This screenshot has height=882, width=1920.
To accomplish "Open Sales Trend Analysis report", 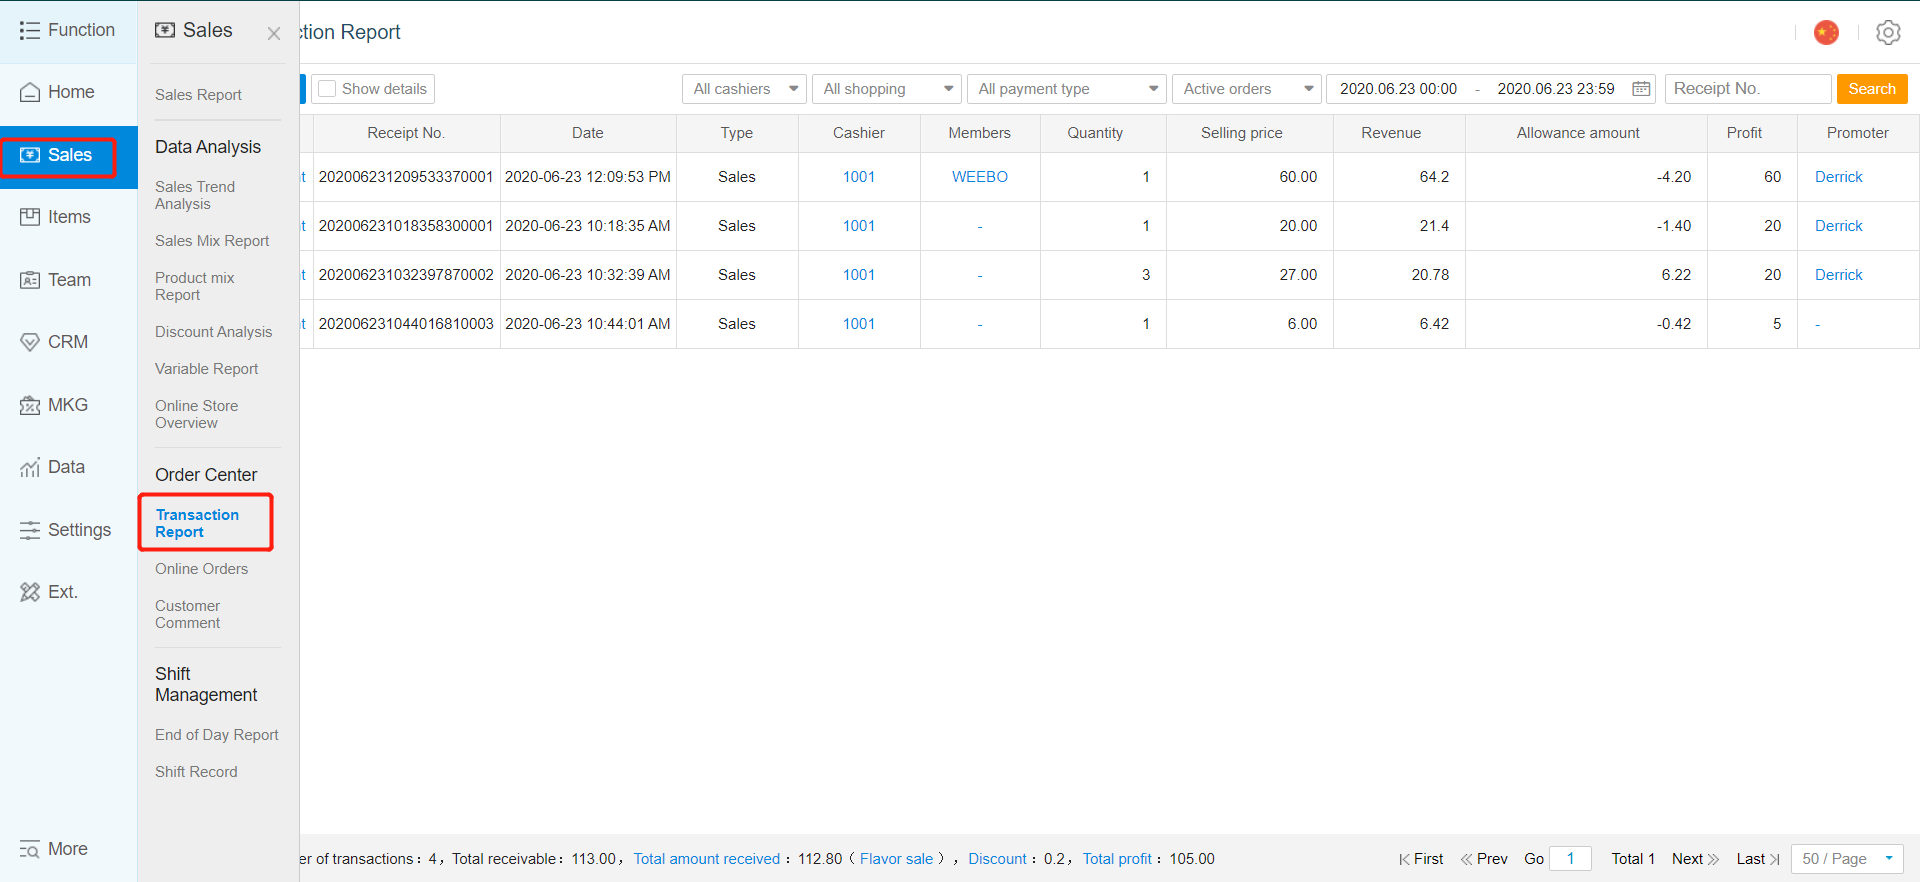I will (x=195, y=195).
